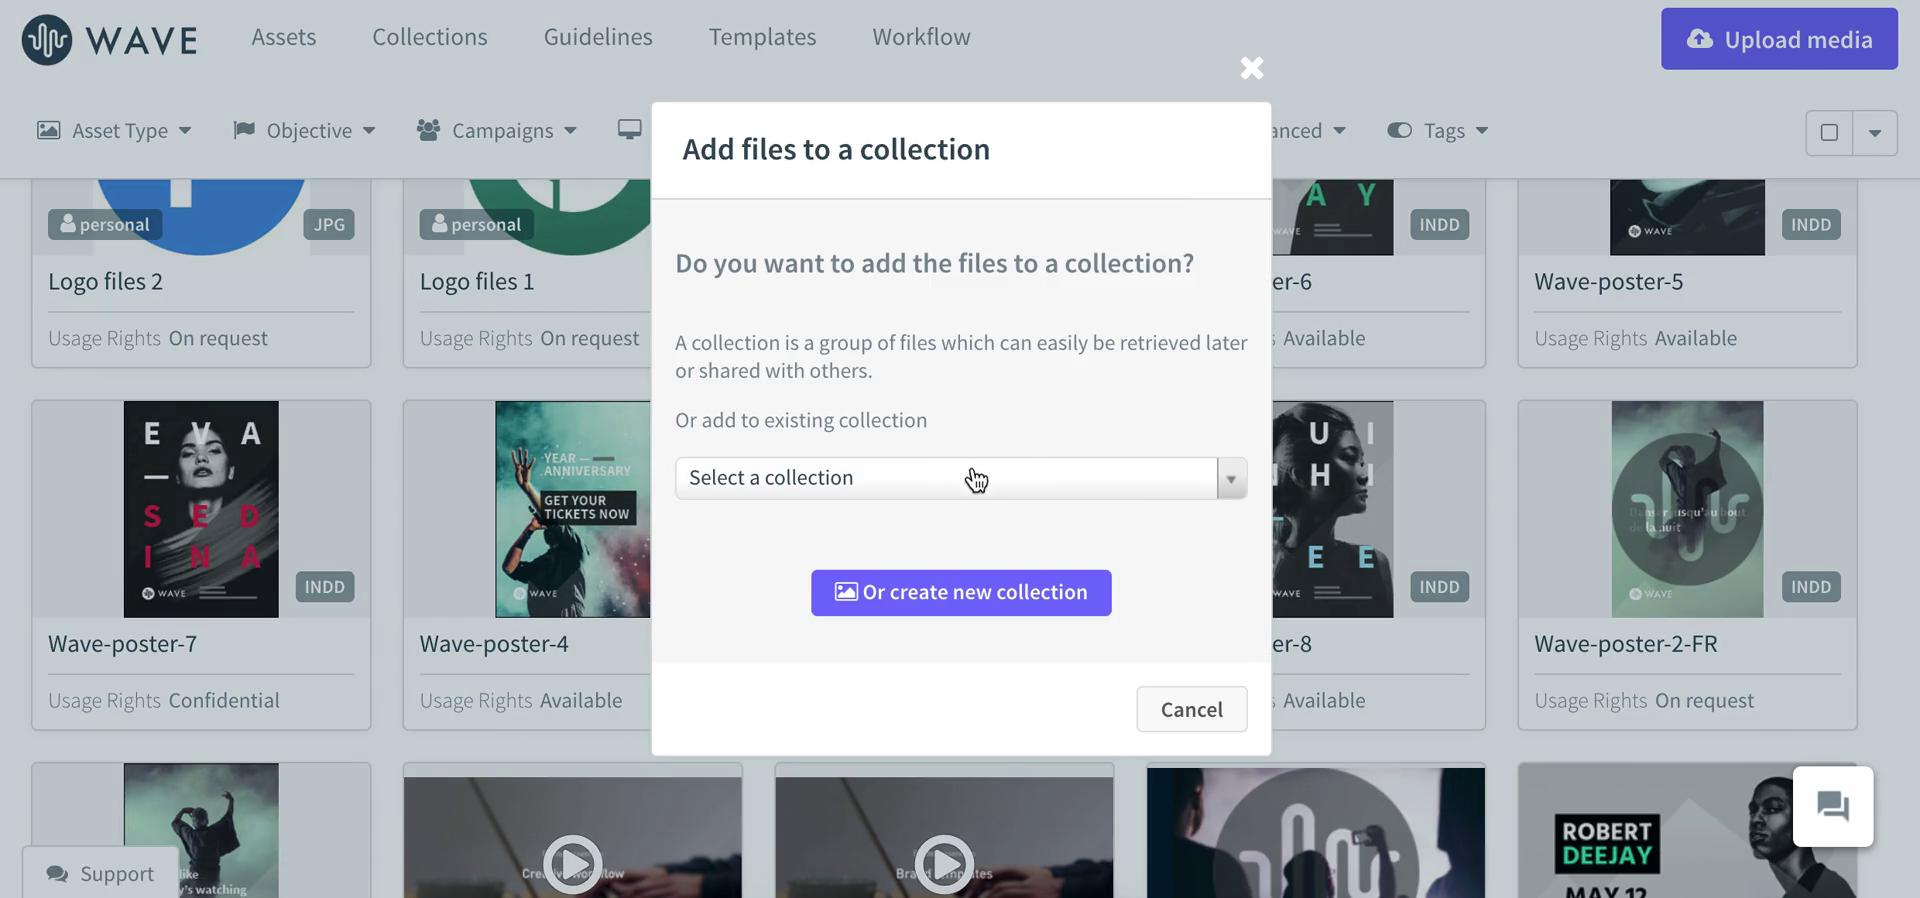This screenshot has width=1920, height=898.
Task: Expand the Campaigns filter
Action: point(497,131)
